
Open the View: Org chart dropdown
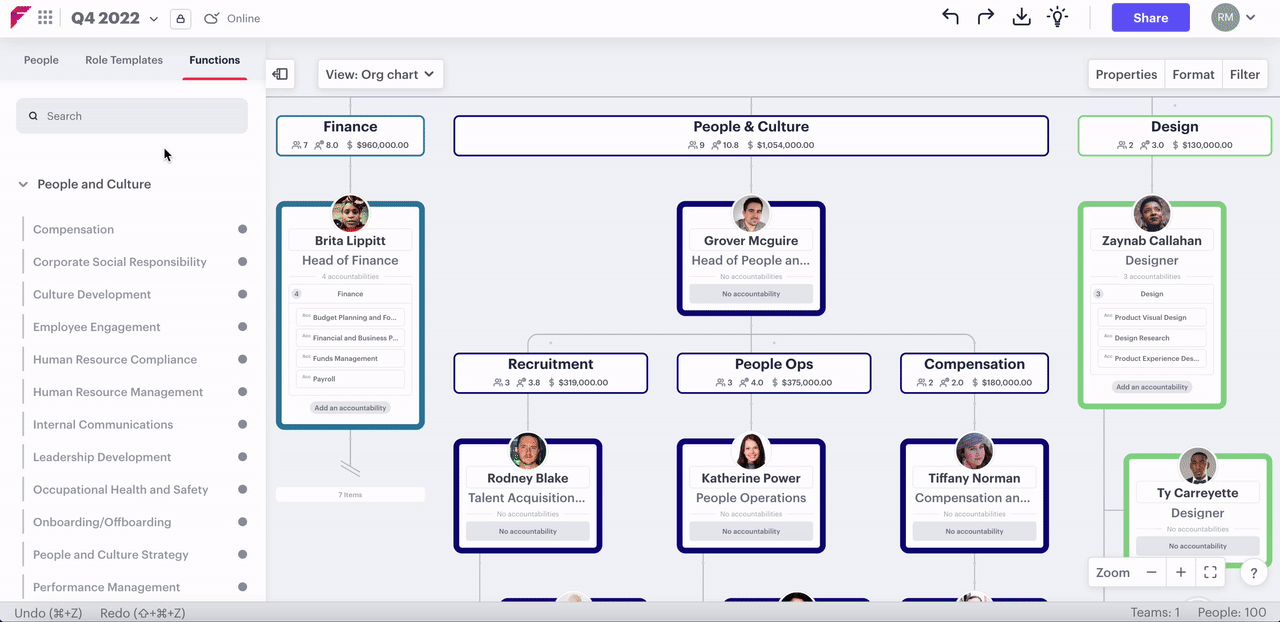(x=380, y=74)
